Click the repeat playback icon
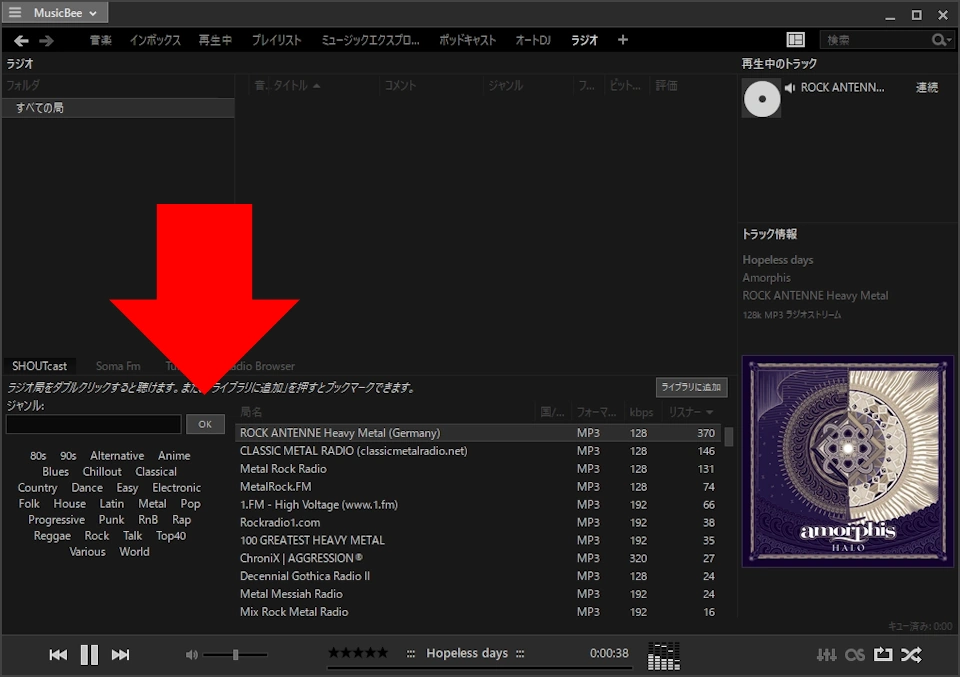The width and height of the screenshot is (960, 677). [883, 654]
